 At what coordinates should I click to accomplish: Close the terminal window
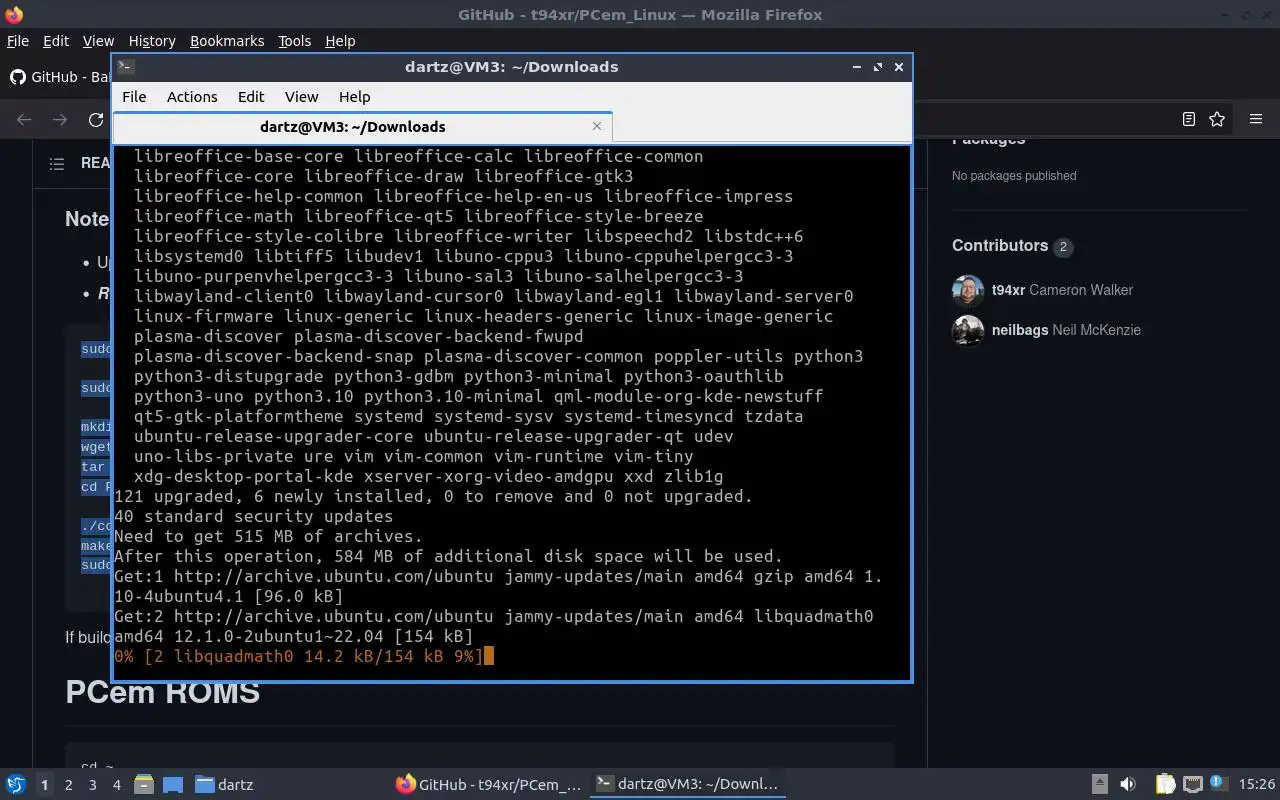[899, 67]
